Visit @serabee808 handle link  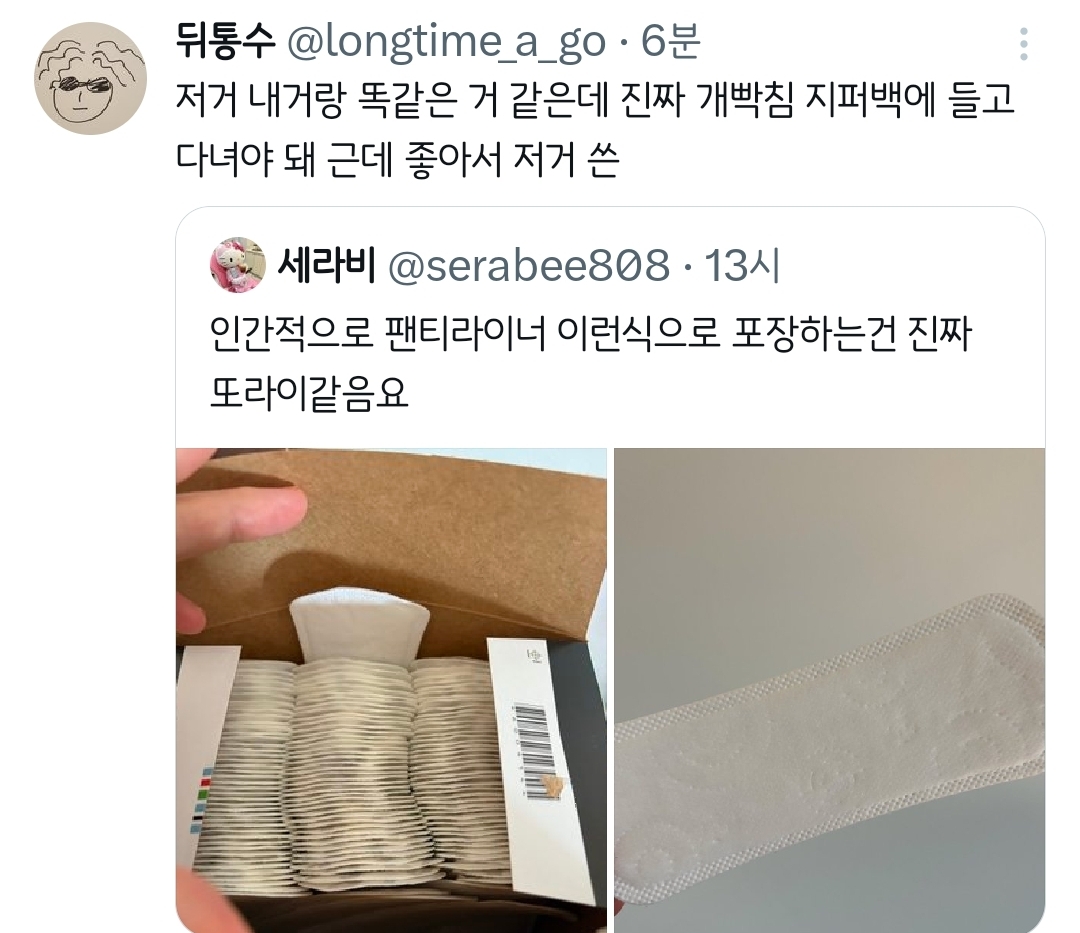coord(529,266)
